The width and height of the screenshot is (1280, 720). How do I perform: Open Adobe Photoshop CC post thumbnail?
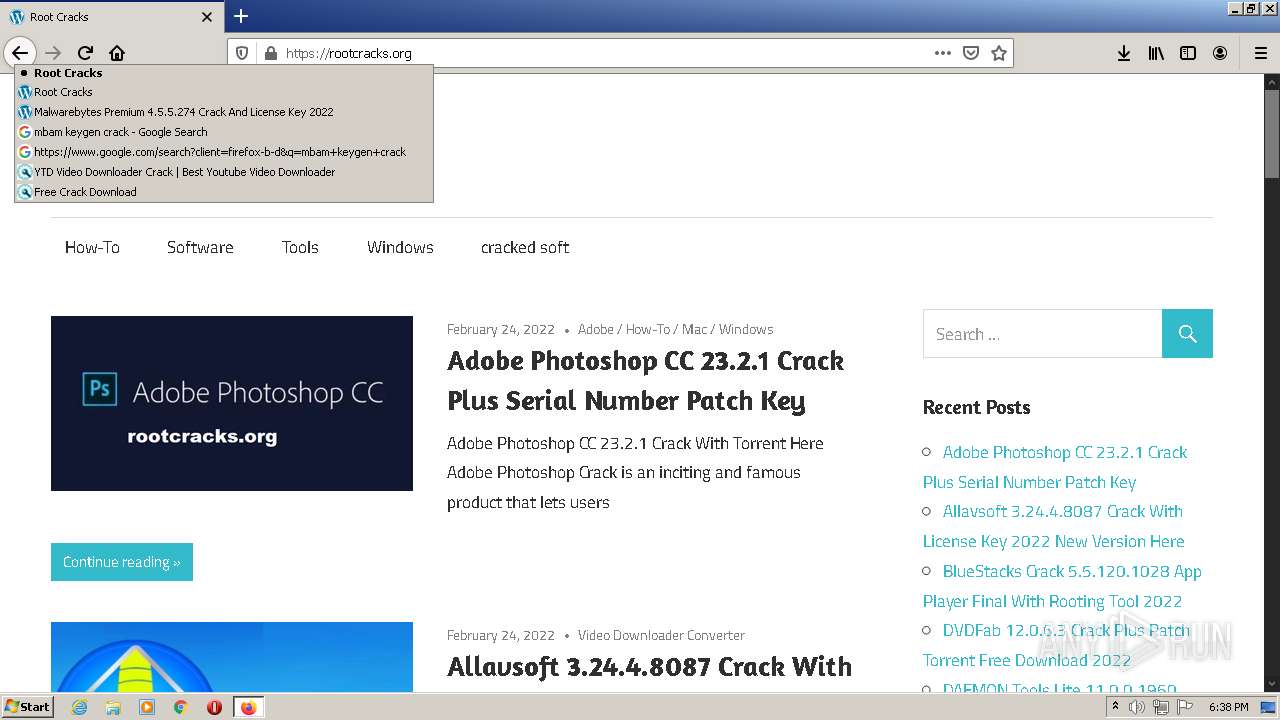coord(232,403)
